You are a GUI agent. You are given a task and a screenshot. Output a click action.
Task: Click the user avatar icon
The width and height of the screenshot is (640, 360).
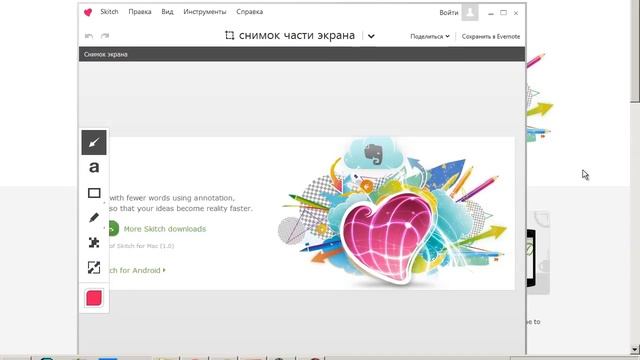(x=470, y=12)
